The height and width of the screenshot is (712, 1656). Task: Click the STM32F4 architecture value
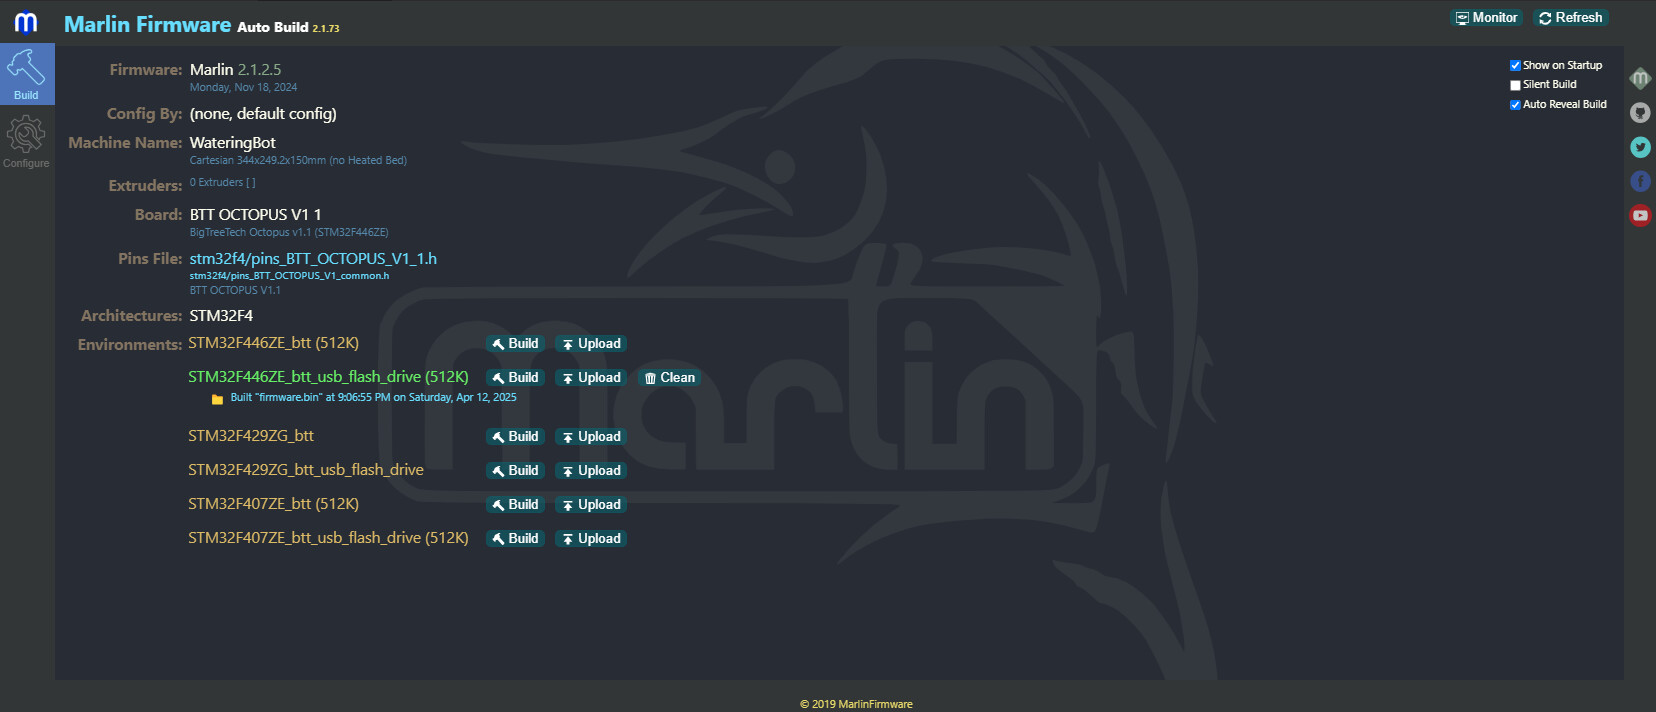[221, 316]
